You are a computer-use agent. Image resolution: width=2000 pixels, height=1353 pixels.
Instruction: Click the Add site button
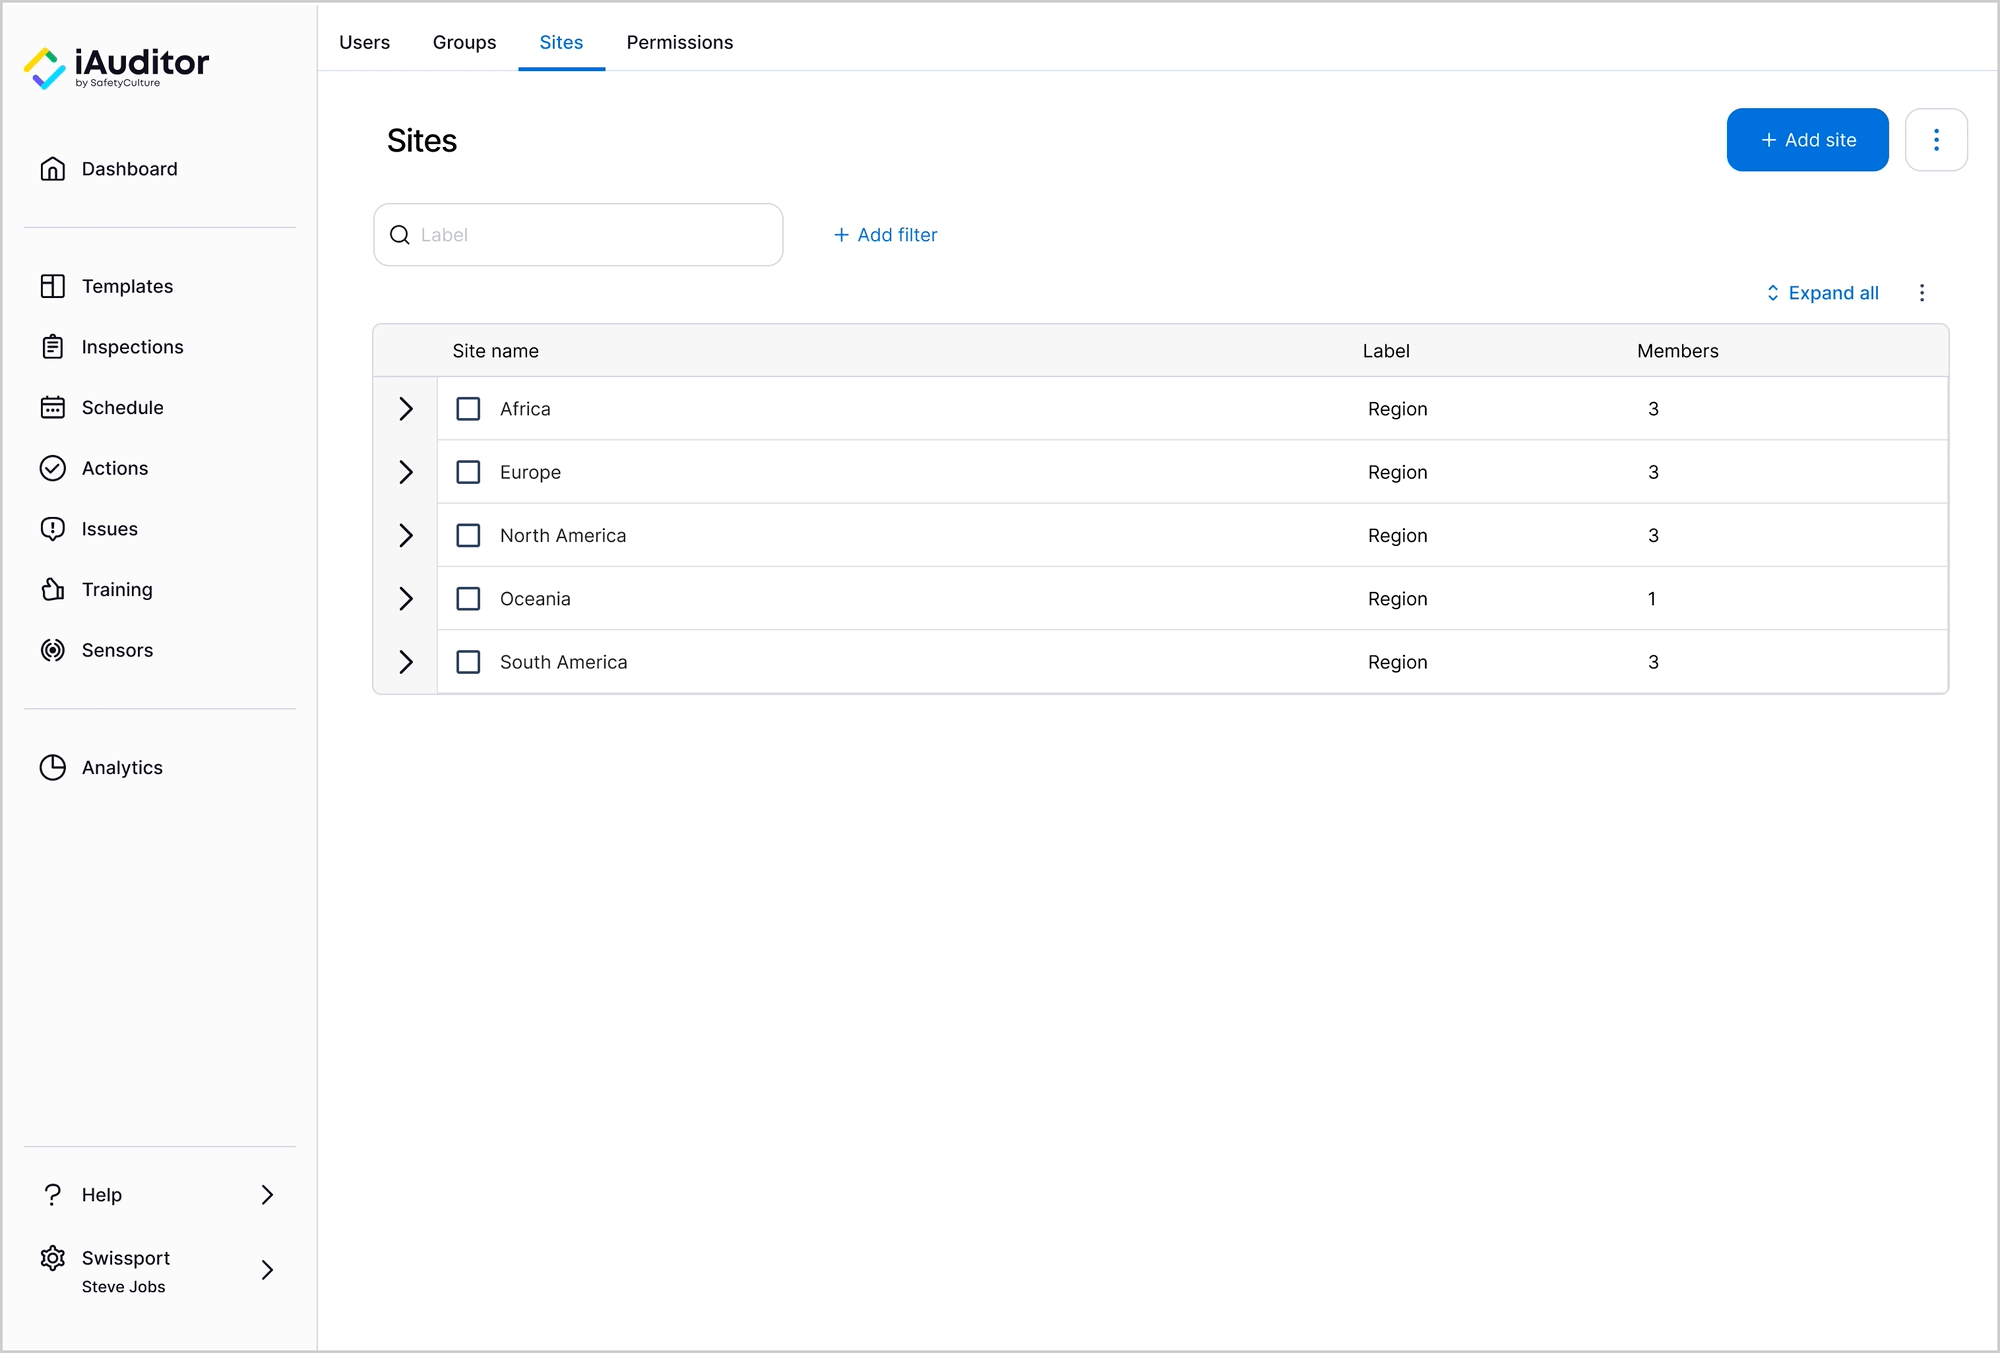click(1807, 140)
